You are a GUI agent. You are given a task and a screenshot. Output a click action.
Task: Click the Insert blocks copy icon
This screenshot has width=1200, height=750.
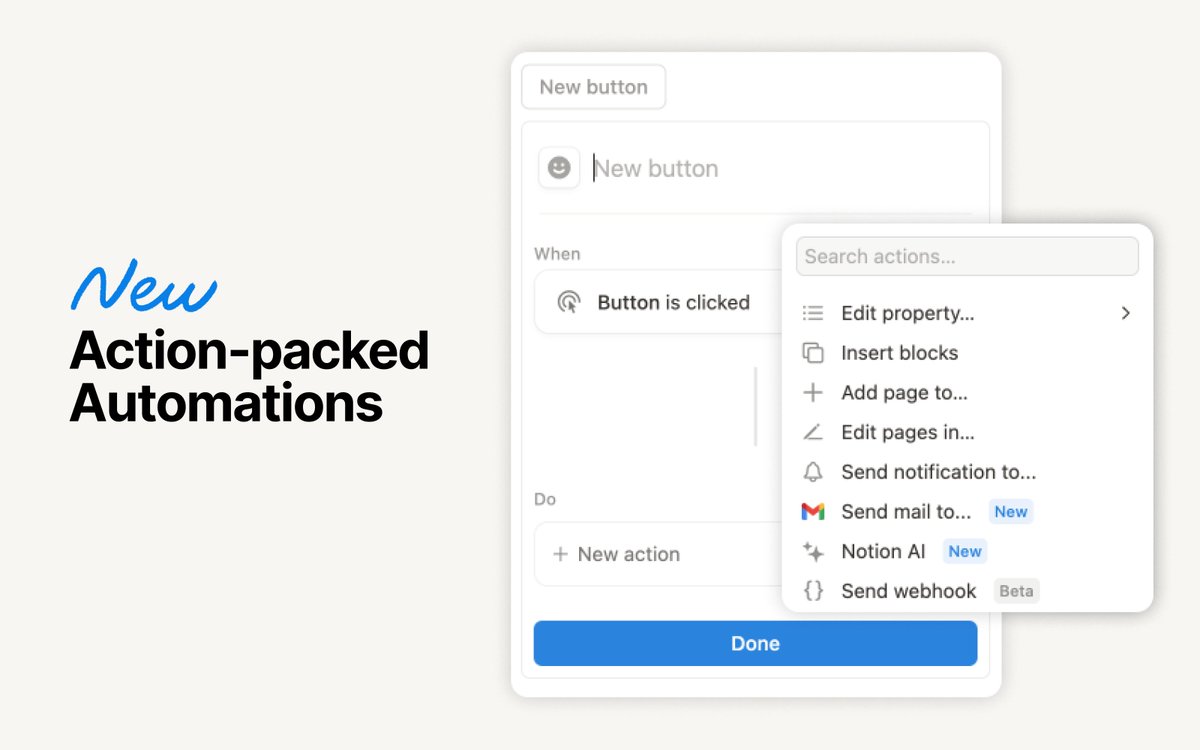pos(813,353)
